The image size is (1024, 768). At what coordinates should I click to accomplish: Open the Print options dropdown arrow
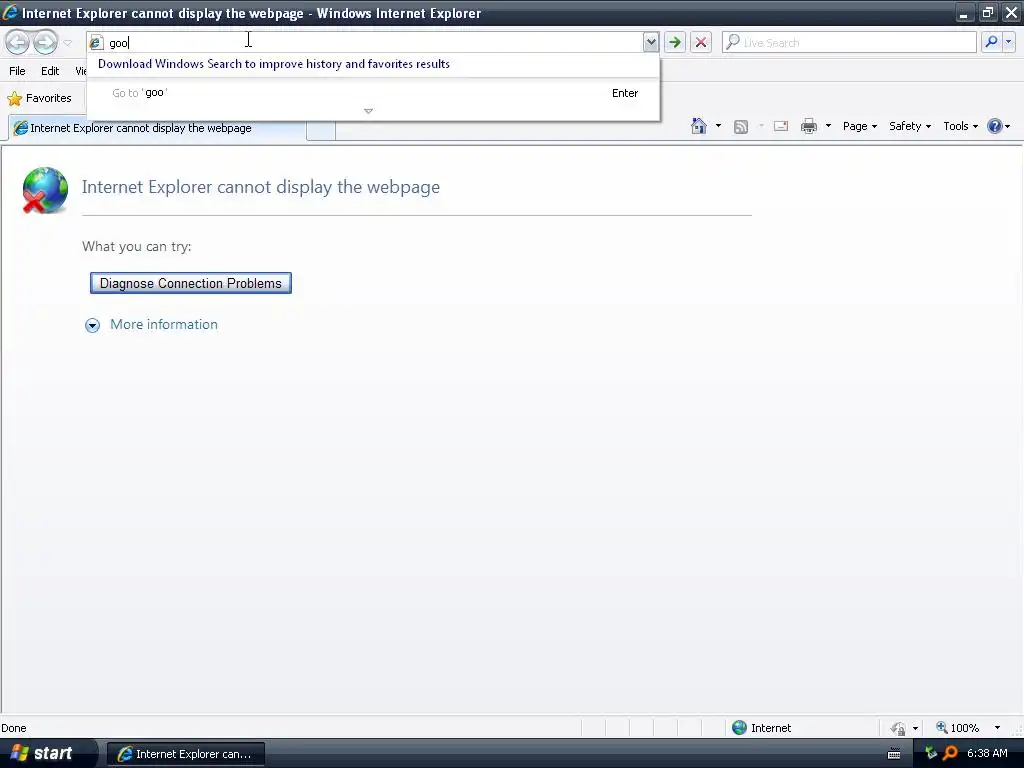point(828,126)
